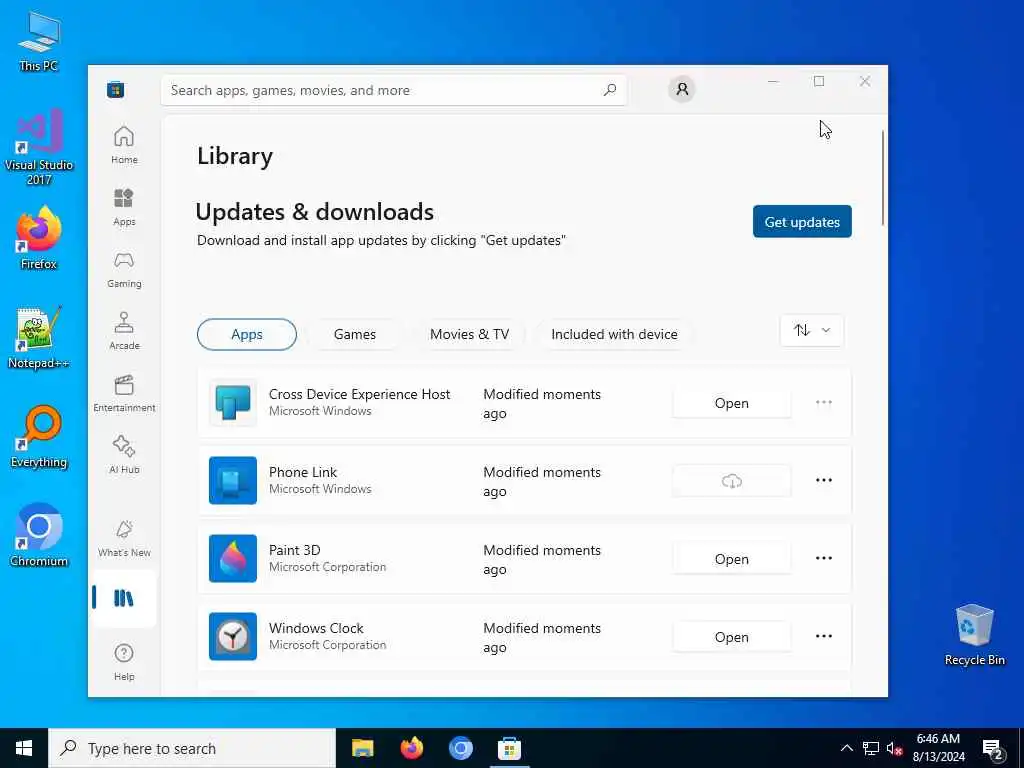Open File Explorer from the taskbar
Image resolution: width=1024 pixels, height=768 pixels.
click(362, 748)
